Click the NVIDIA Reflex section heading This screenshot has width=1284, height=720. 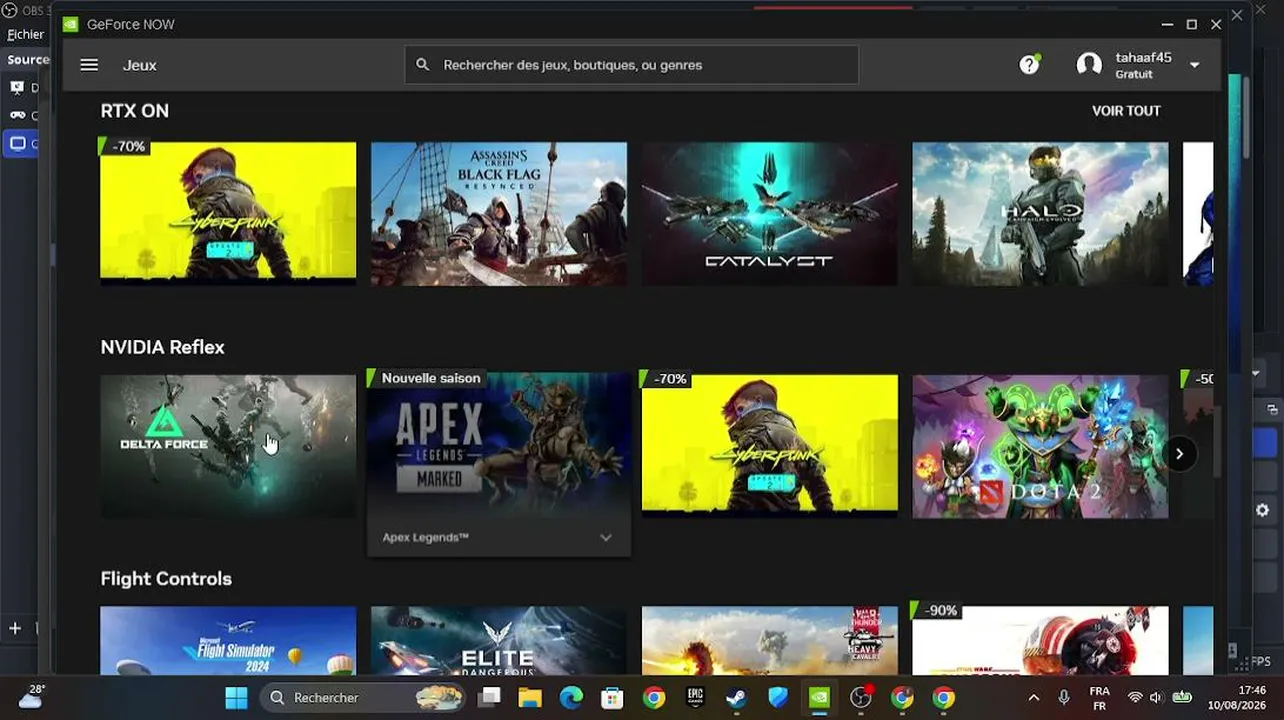point(163,347)
